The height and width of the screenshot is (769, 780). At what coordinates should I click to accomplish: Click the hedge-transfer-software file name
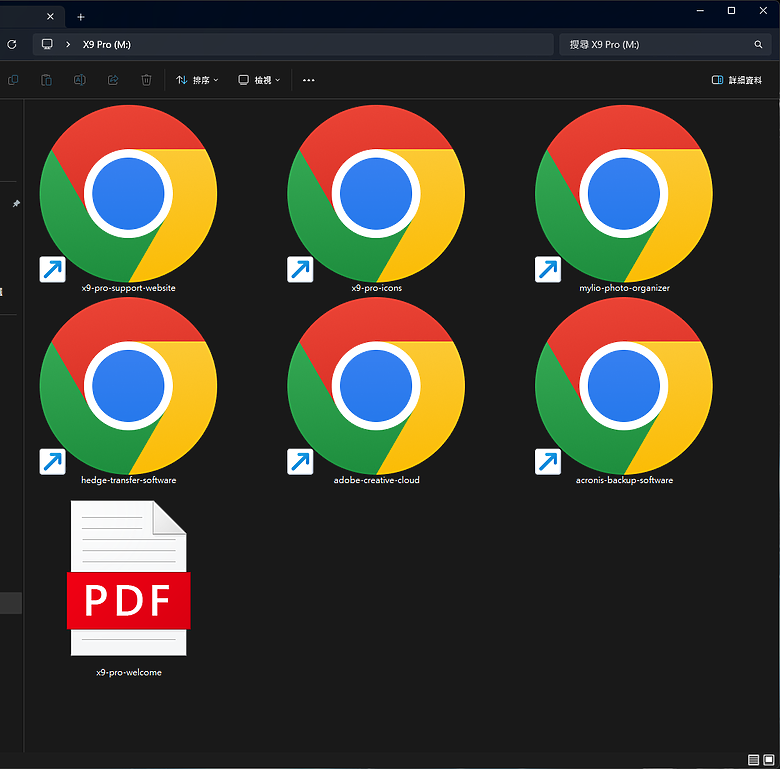pyautogui.click(x=128, y=480)
